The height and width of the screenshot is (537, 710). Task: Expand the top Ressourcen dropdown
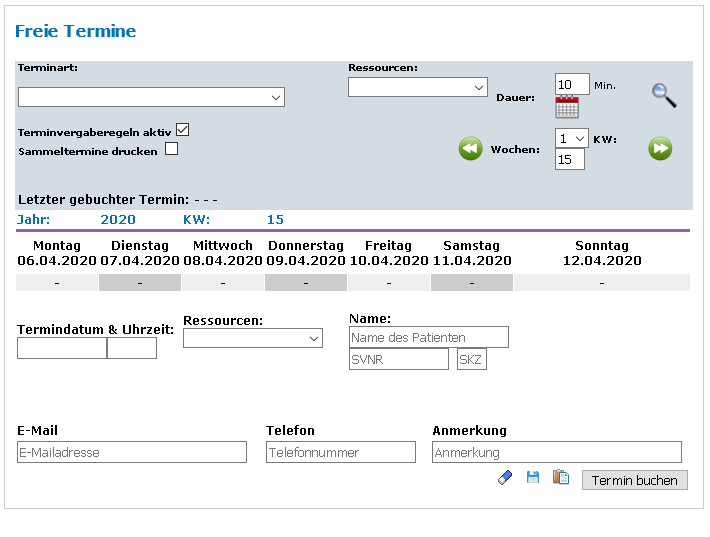click(417, 87)
